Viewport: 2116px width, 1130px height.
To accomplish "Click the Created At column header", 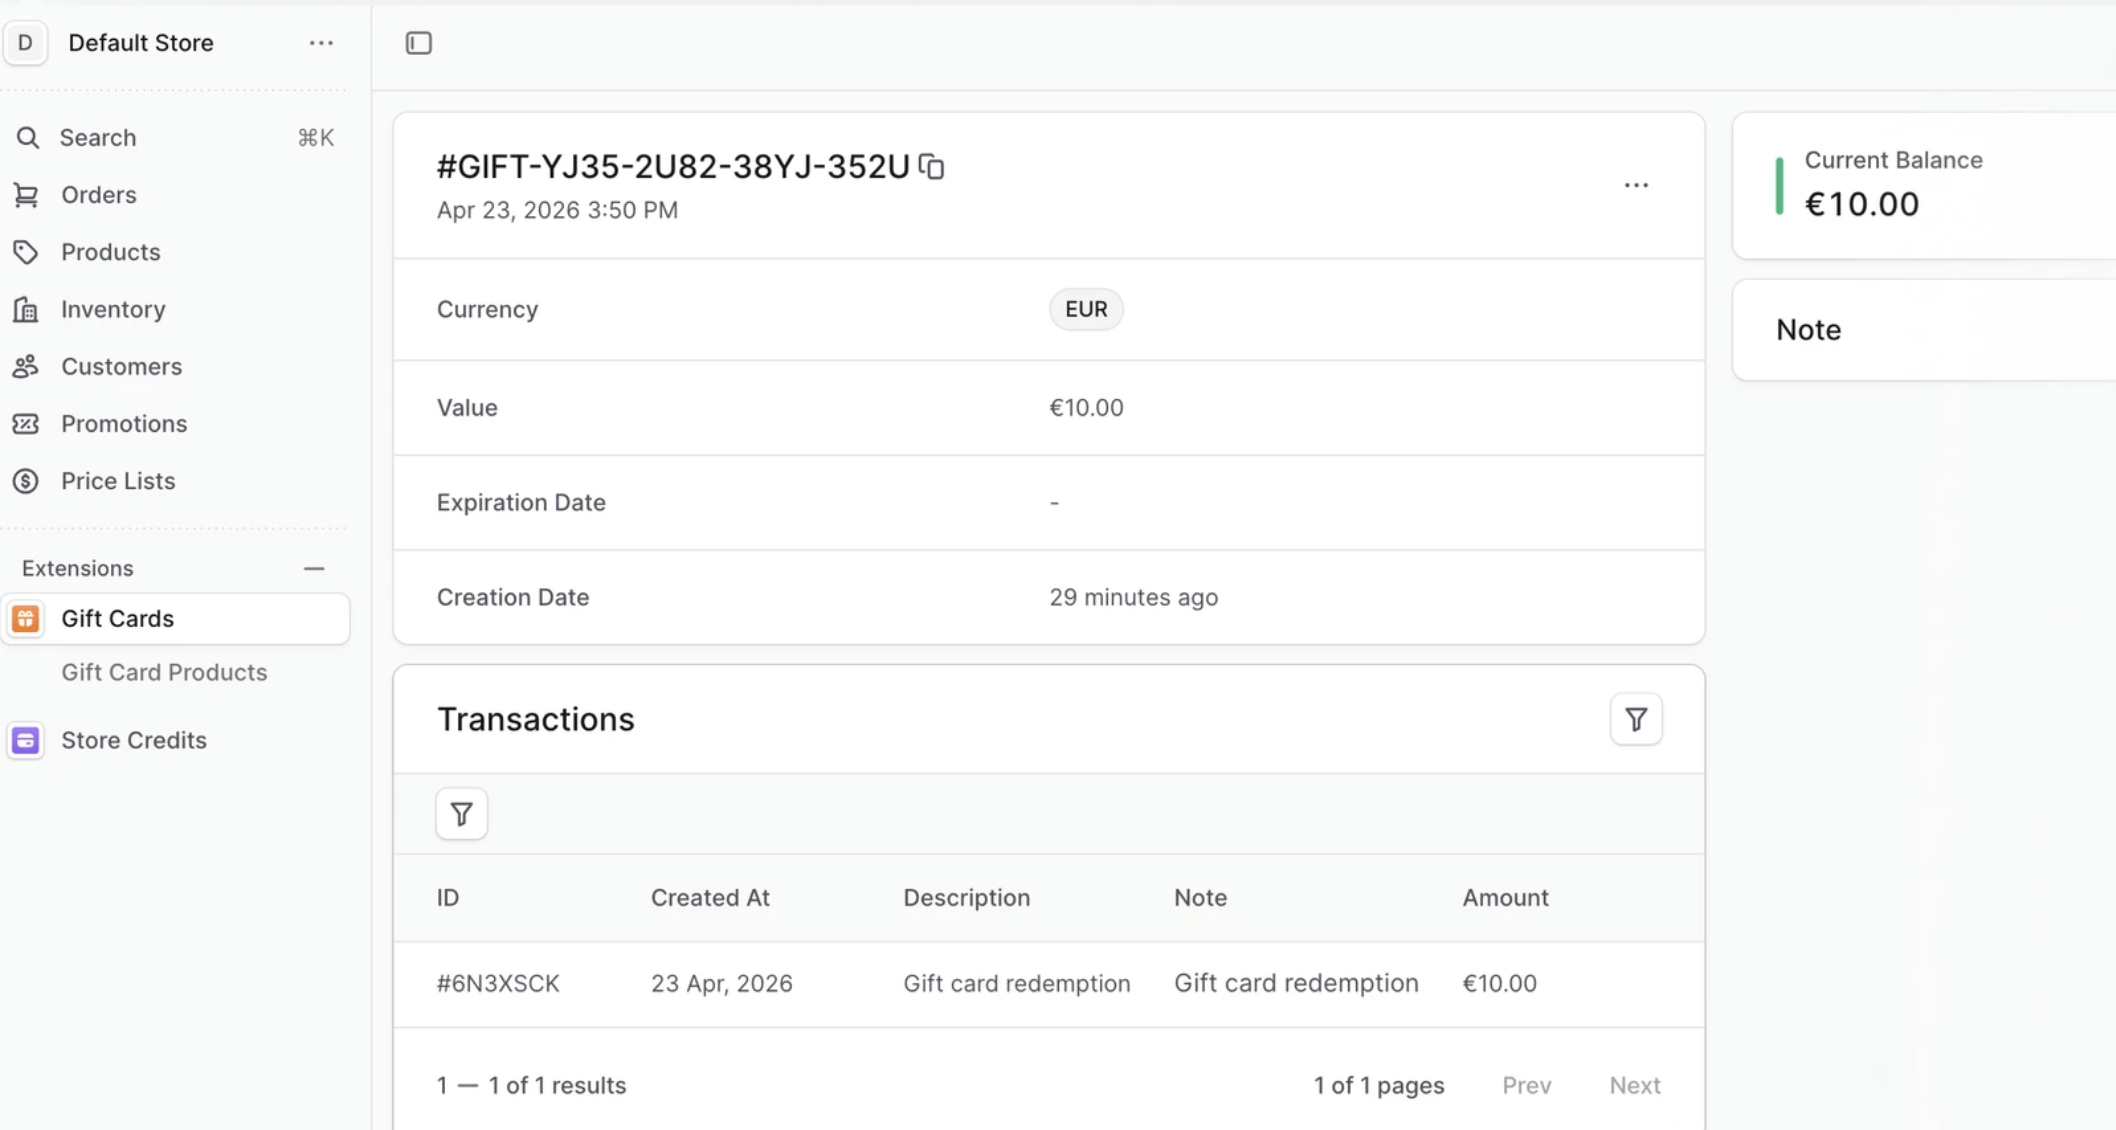I will coord(710,898).
